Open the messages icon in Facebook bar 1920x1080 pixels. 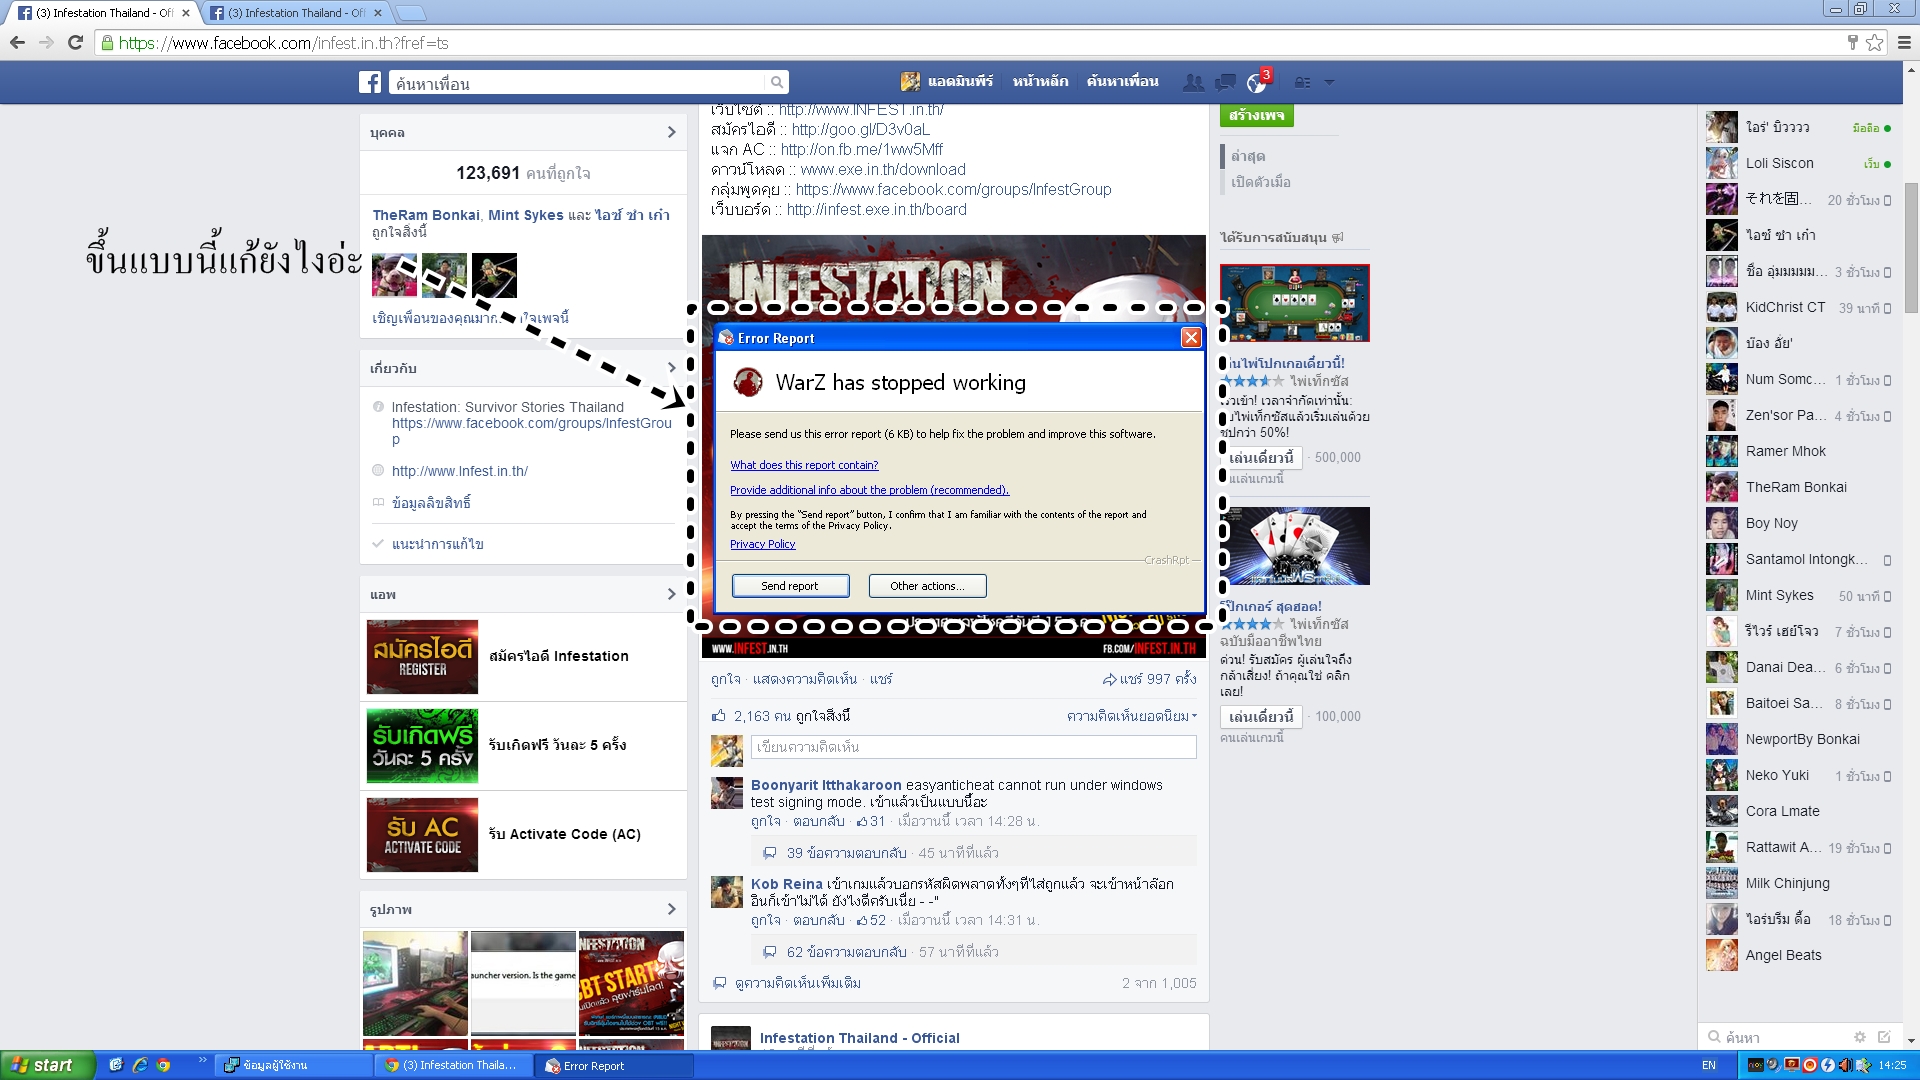pyautogui.click(x=1224, y=82)
